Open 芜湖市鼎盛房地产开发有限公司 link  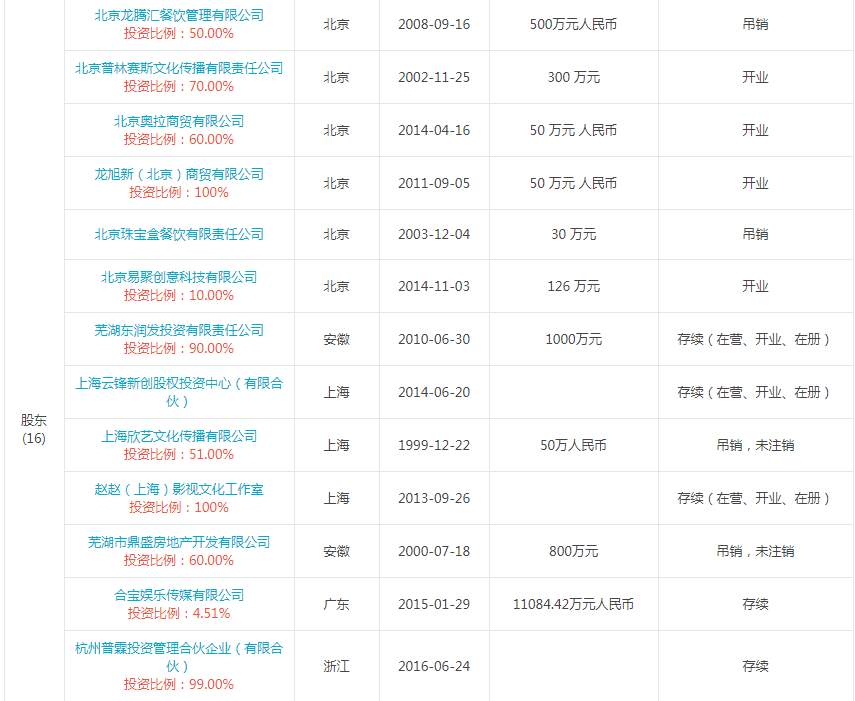tap(179, 542)
